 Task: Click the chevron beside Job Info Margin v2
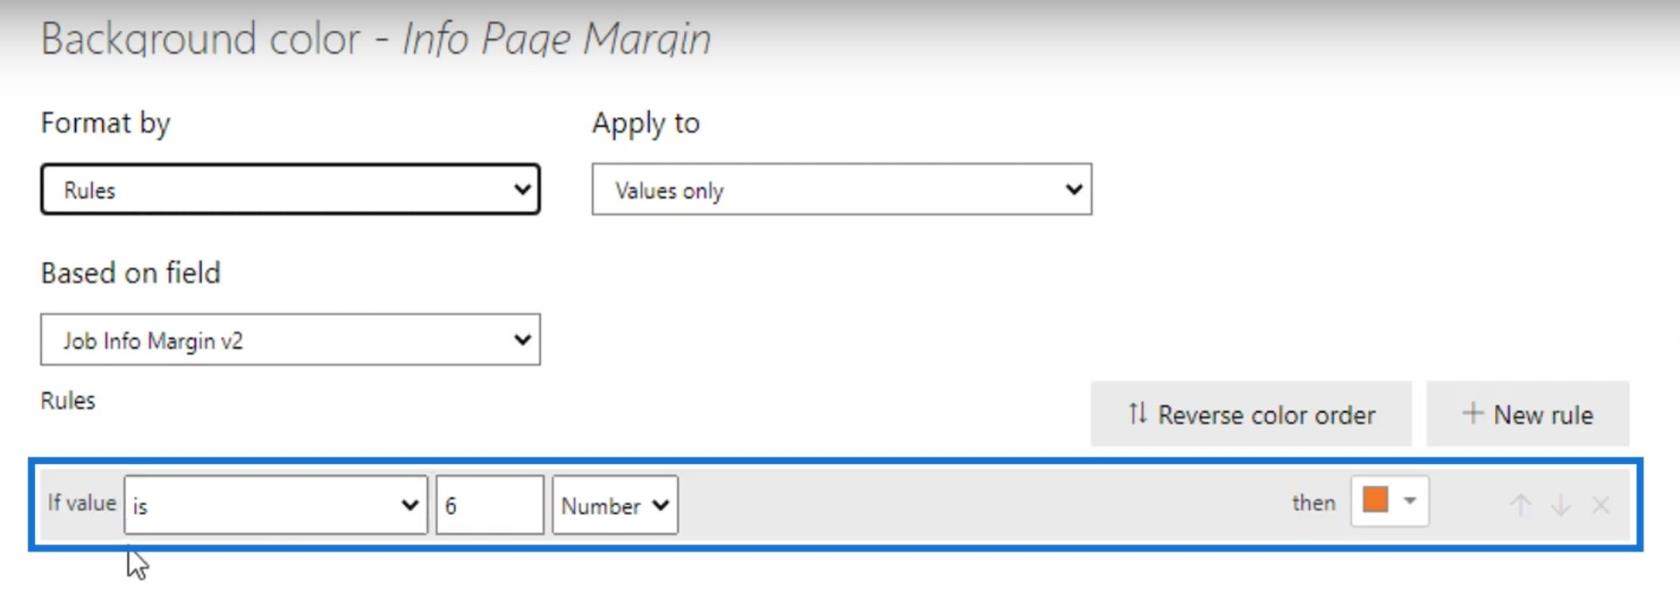pyautogui.click(x=522, y=339)
